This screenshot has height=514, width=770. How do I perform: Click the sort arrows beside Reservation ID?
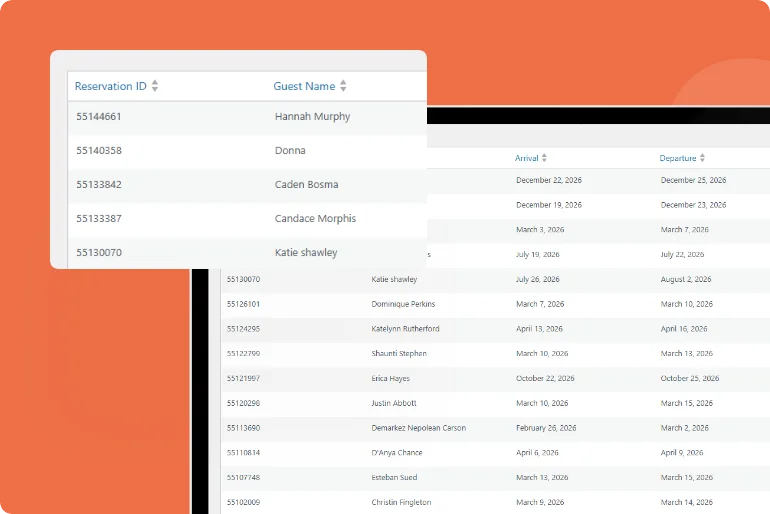(x=155, y=87)
